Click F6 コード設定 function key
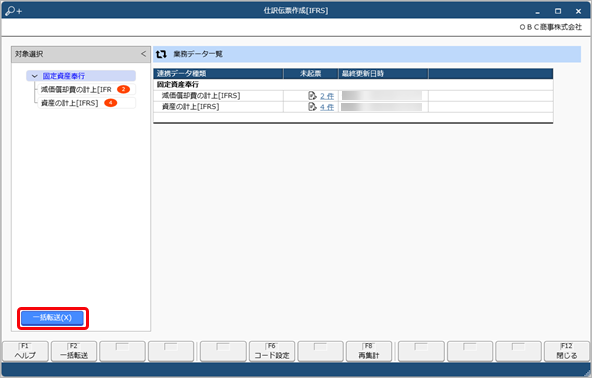 (x=272, y=351)
